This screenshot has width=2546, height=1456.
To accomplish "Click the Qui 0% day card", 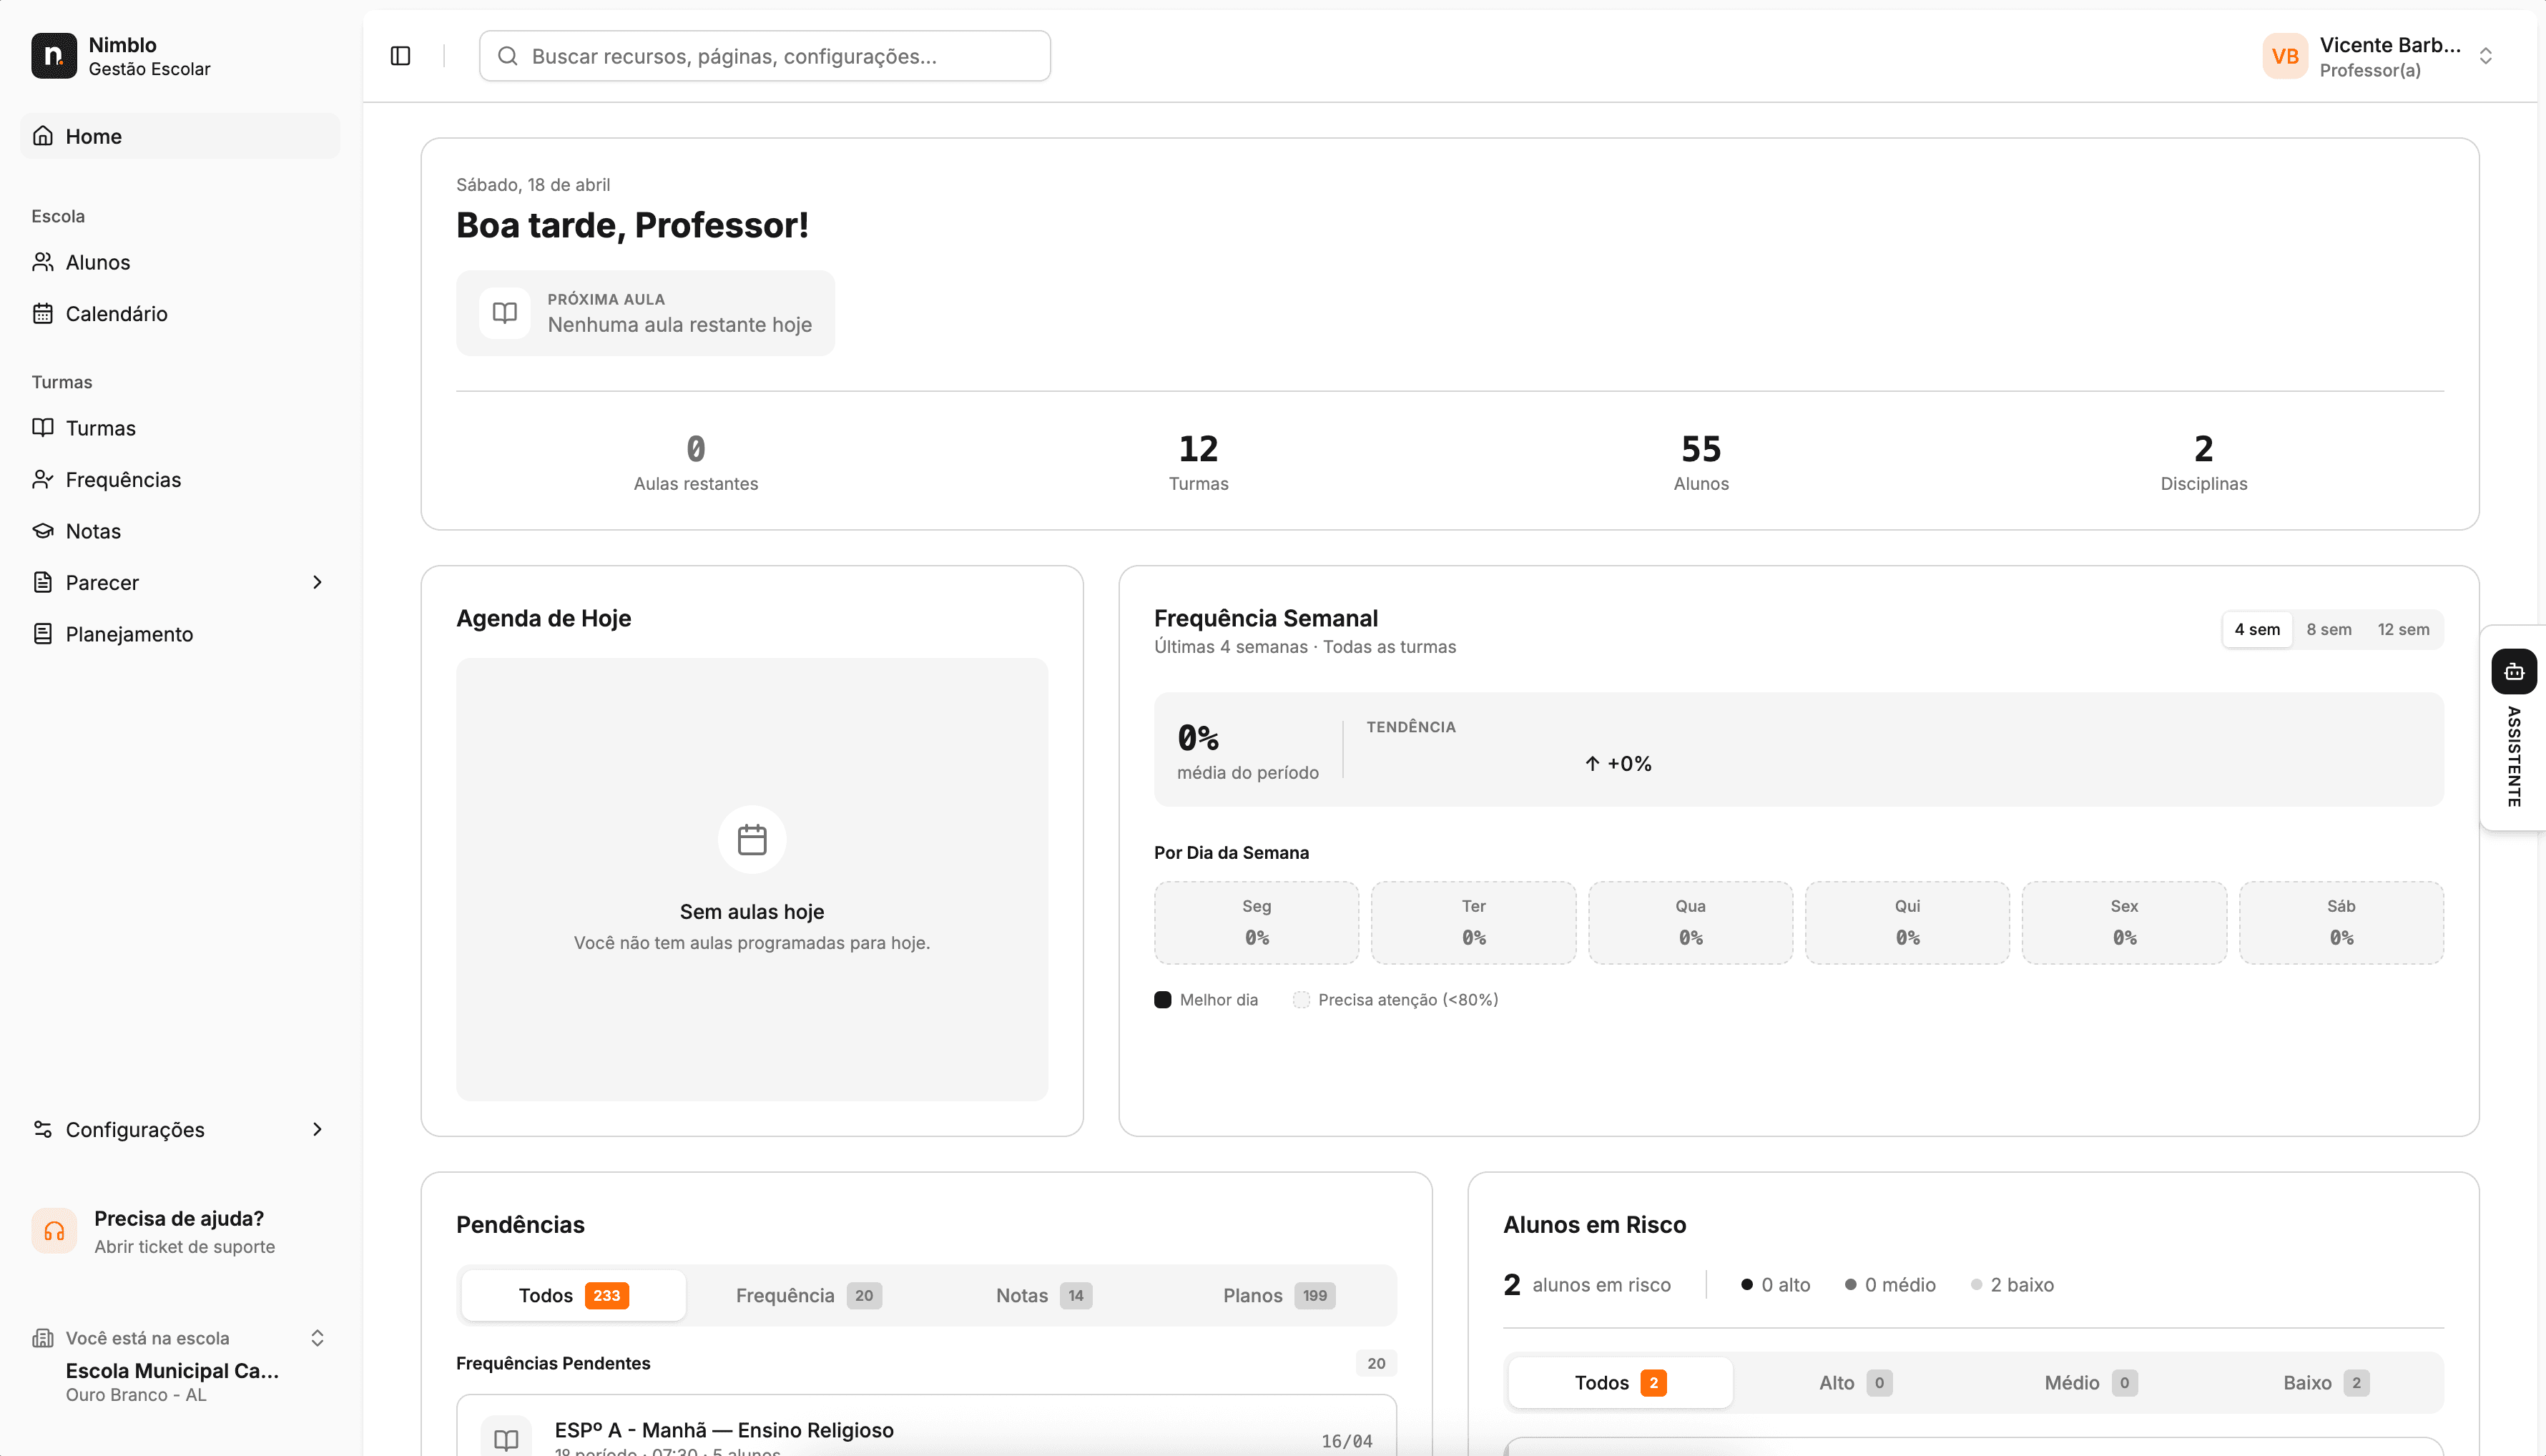I will tap(1907, 923).
